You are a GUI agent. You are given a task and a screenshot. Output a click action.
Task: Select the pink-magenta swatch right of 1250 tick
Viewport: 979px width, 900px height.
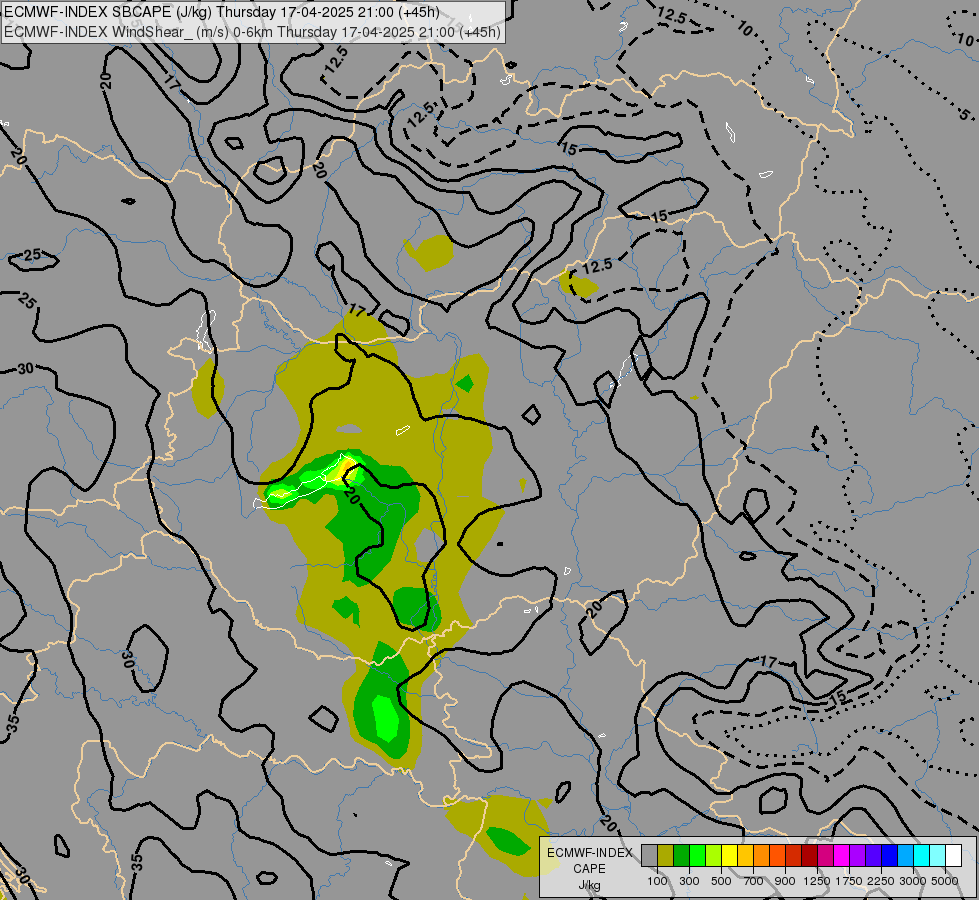click(825, 855)
